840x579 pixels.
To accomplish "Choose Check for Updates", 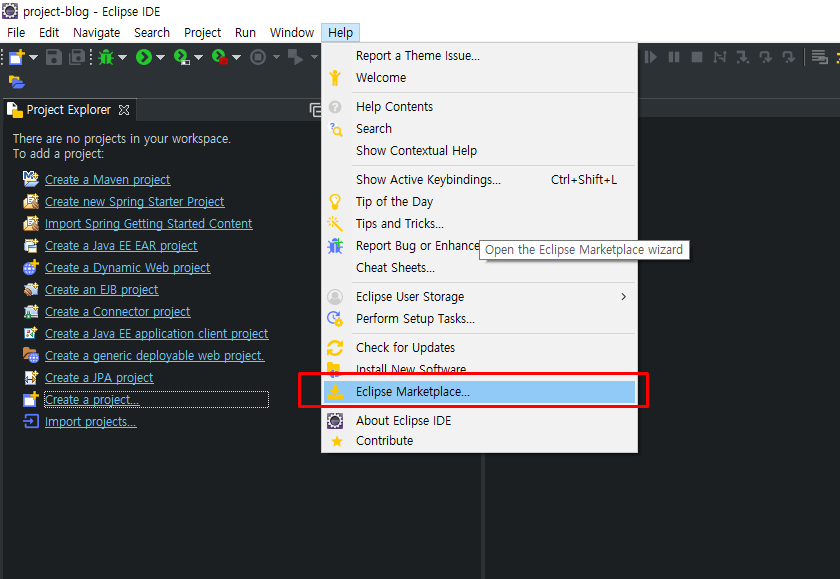I will [x=479, y=348].
